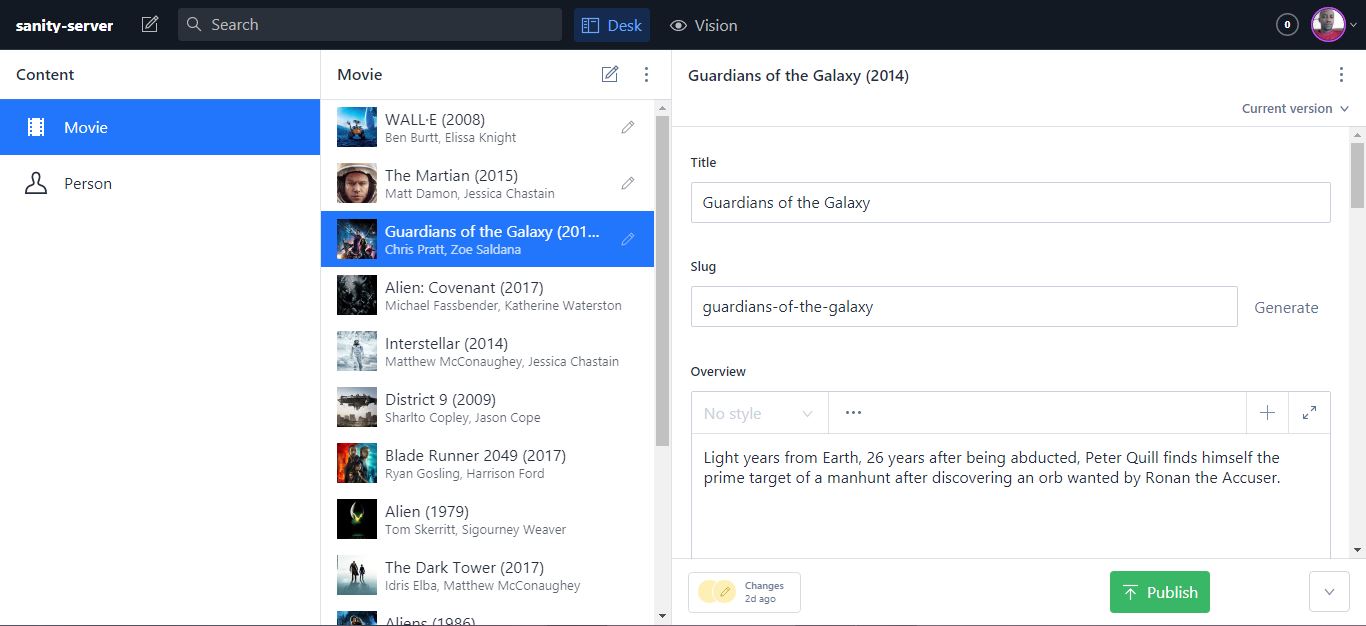
Task: Open the No style dropdown in Overview
Action: (x=760, y=413)
